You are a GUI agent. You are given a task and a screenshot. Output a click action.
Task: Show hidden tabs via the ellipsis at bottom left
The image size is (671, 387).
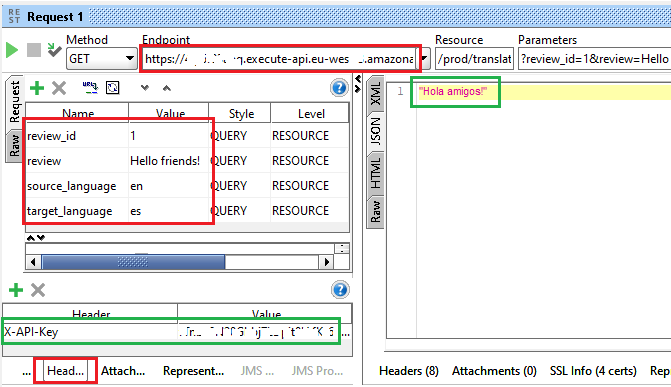tap(27, 372)
